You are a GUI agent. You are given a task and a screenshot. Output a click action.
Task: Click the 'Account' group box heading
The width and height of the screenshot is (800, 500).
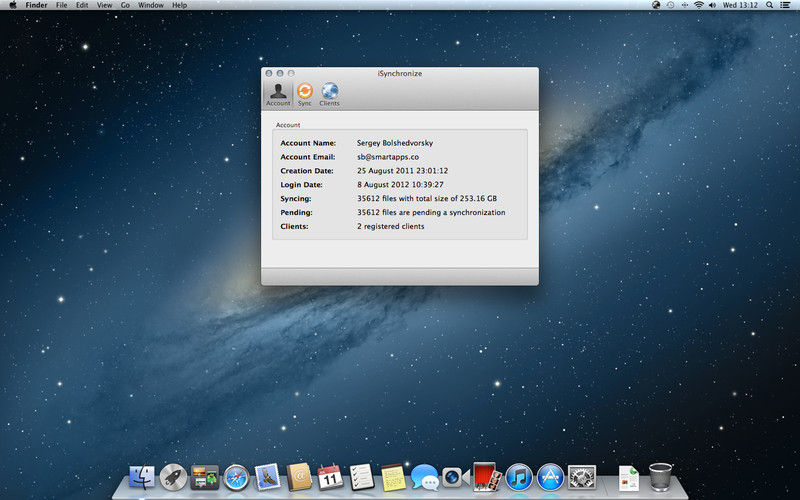(288, 124)
